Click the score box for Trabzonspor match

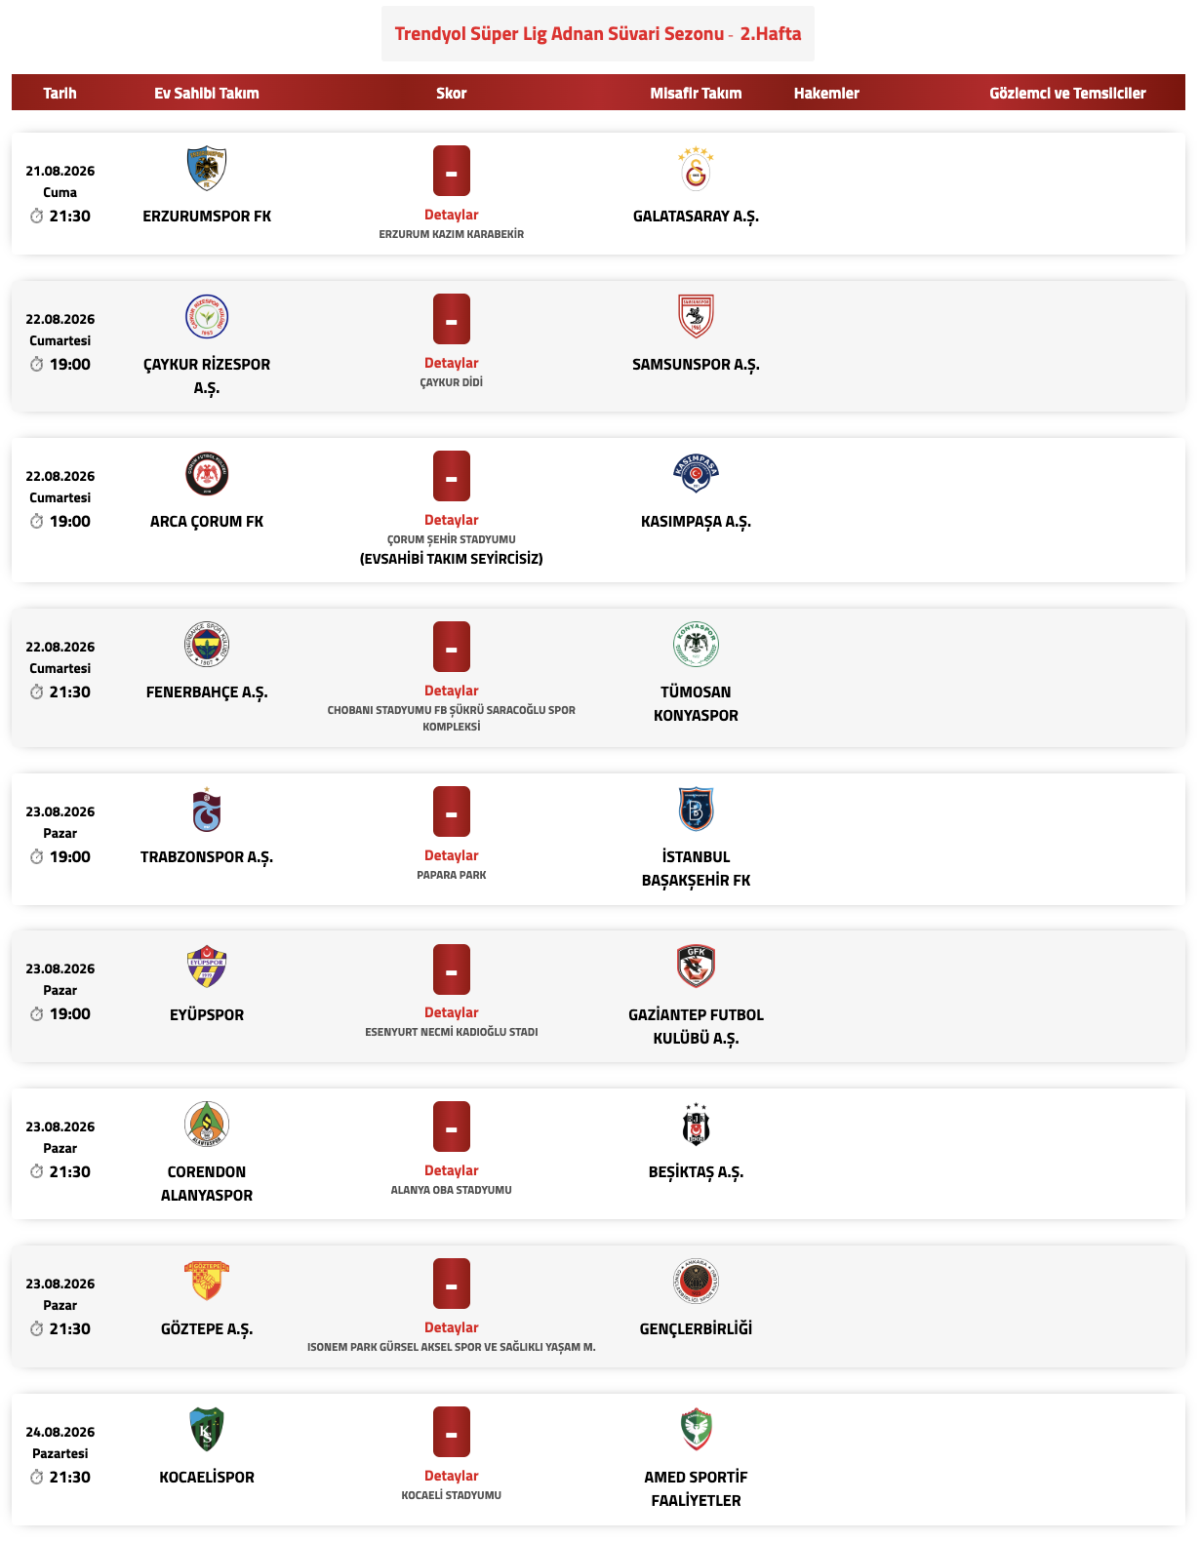(451, 812)
